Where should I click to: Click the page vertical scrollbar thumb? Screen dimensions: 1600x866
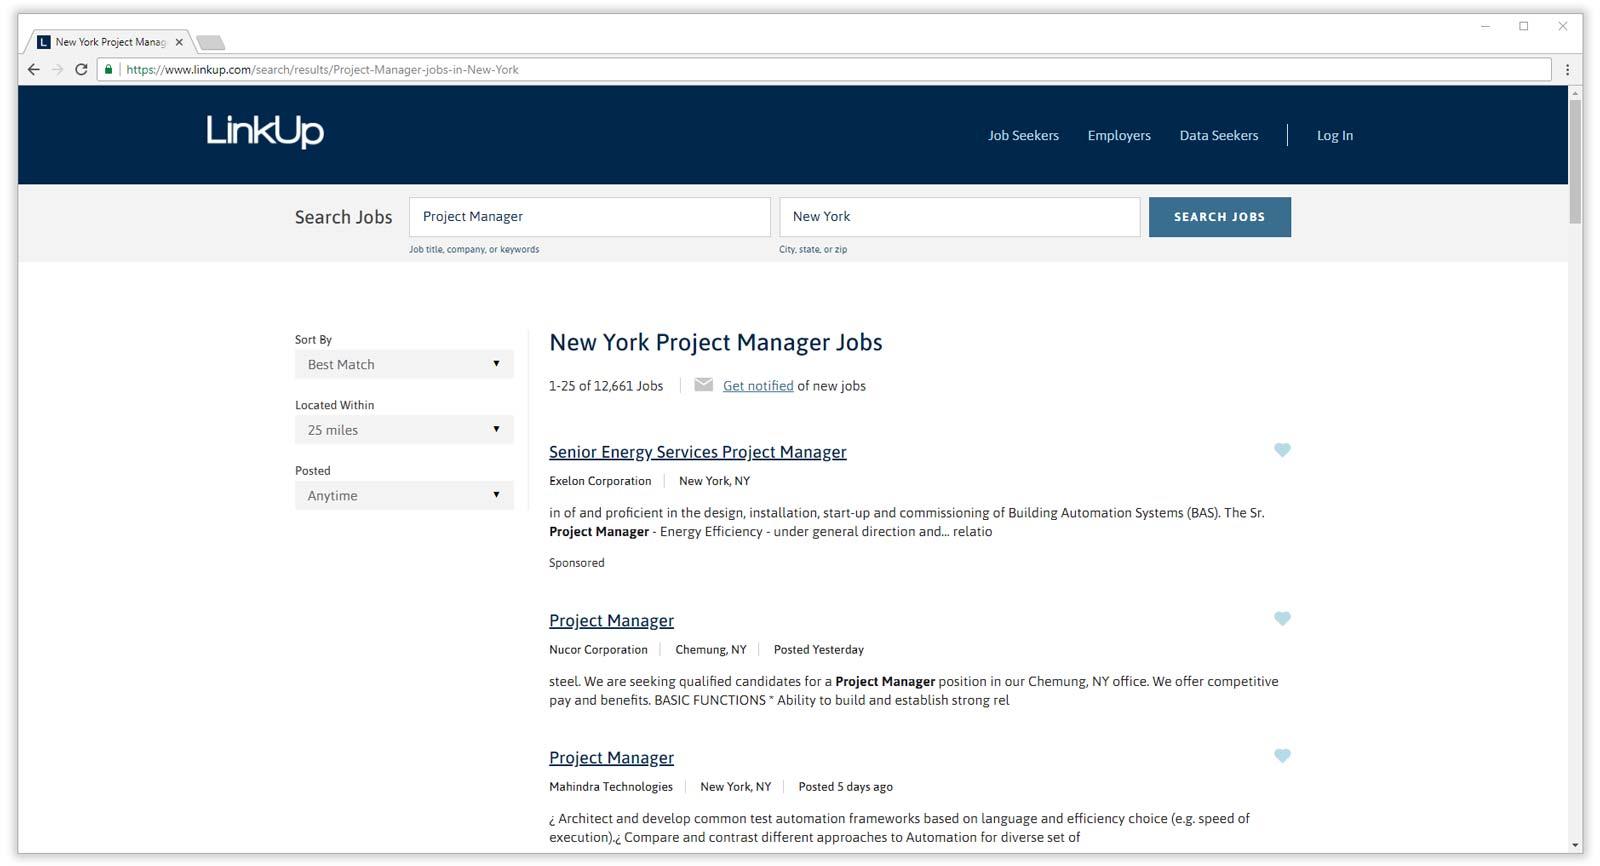(x=1575, y=161)
